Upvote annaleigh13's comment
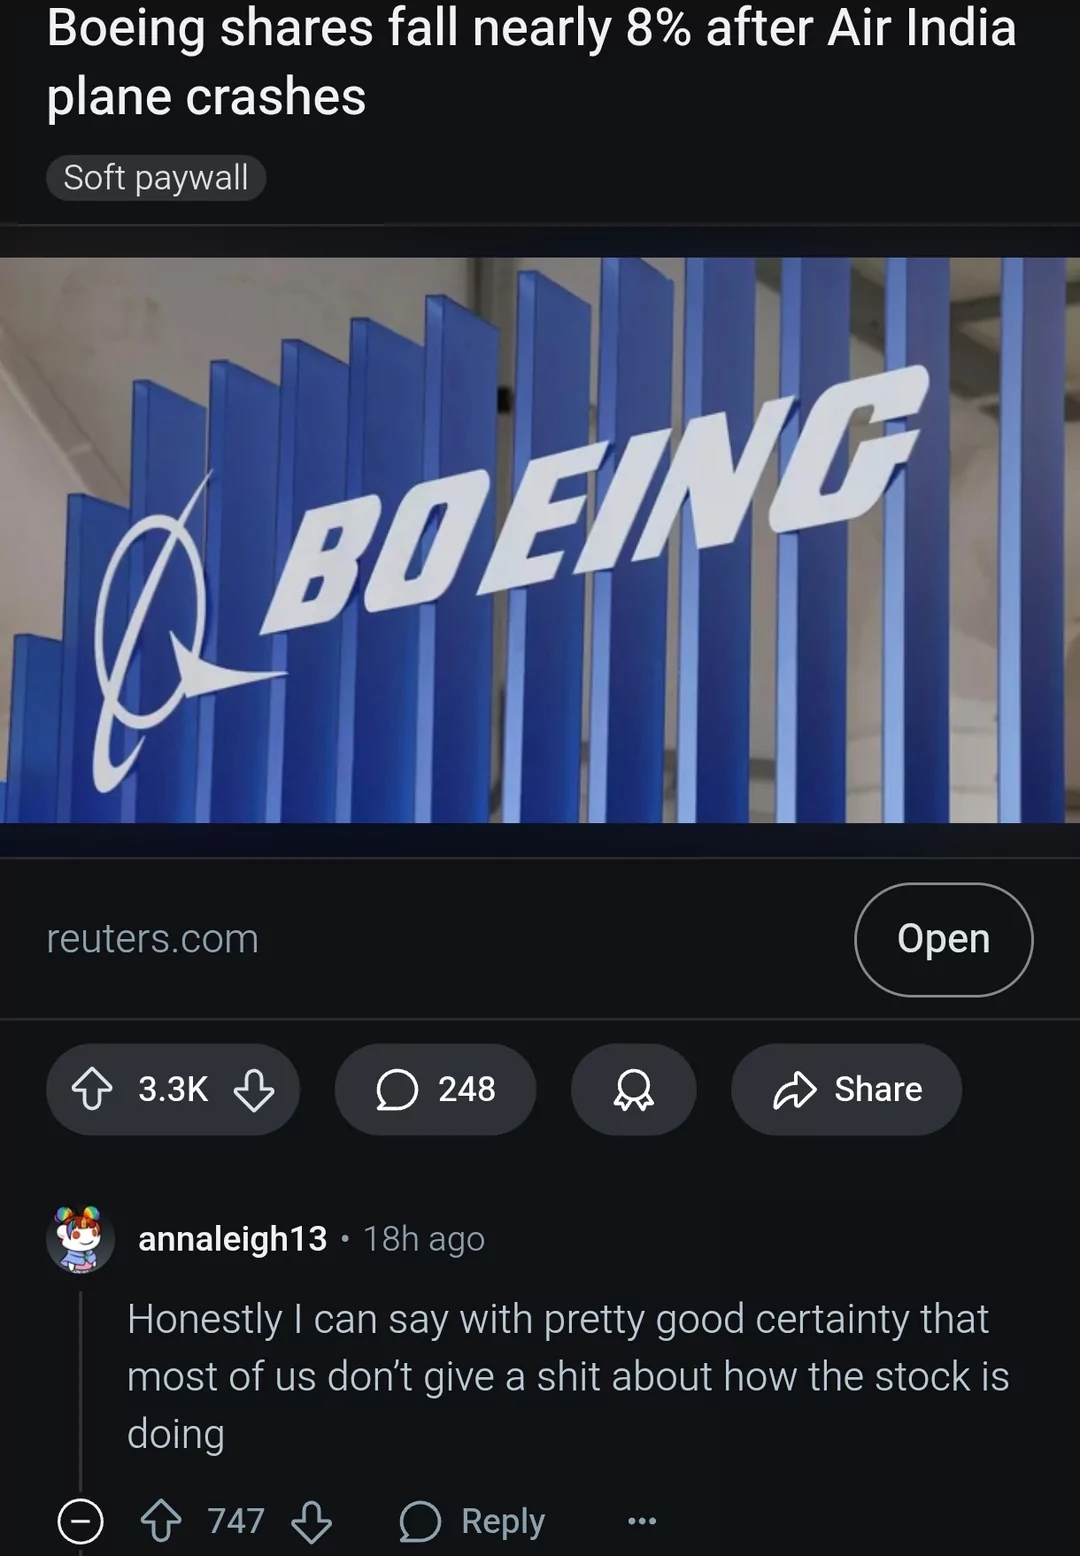This screenshot has width=1080, height=1556. pos(160,1521)
